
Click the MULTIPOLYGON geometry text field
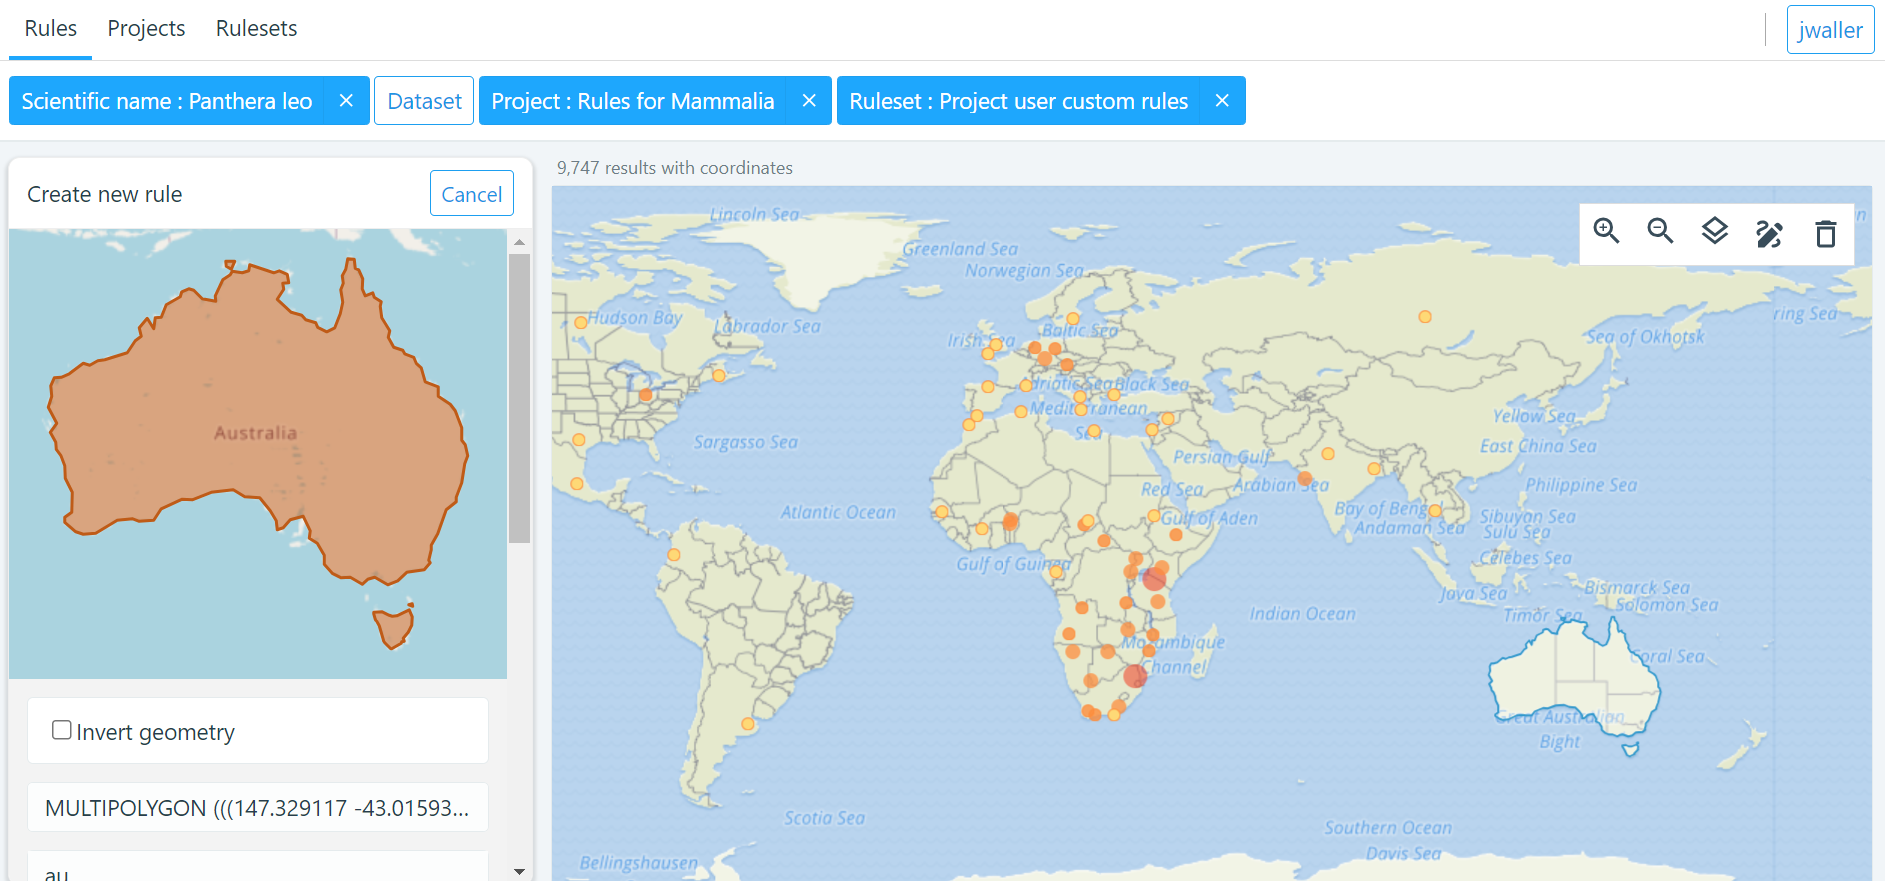(x=257, y=808)
